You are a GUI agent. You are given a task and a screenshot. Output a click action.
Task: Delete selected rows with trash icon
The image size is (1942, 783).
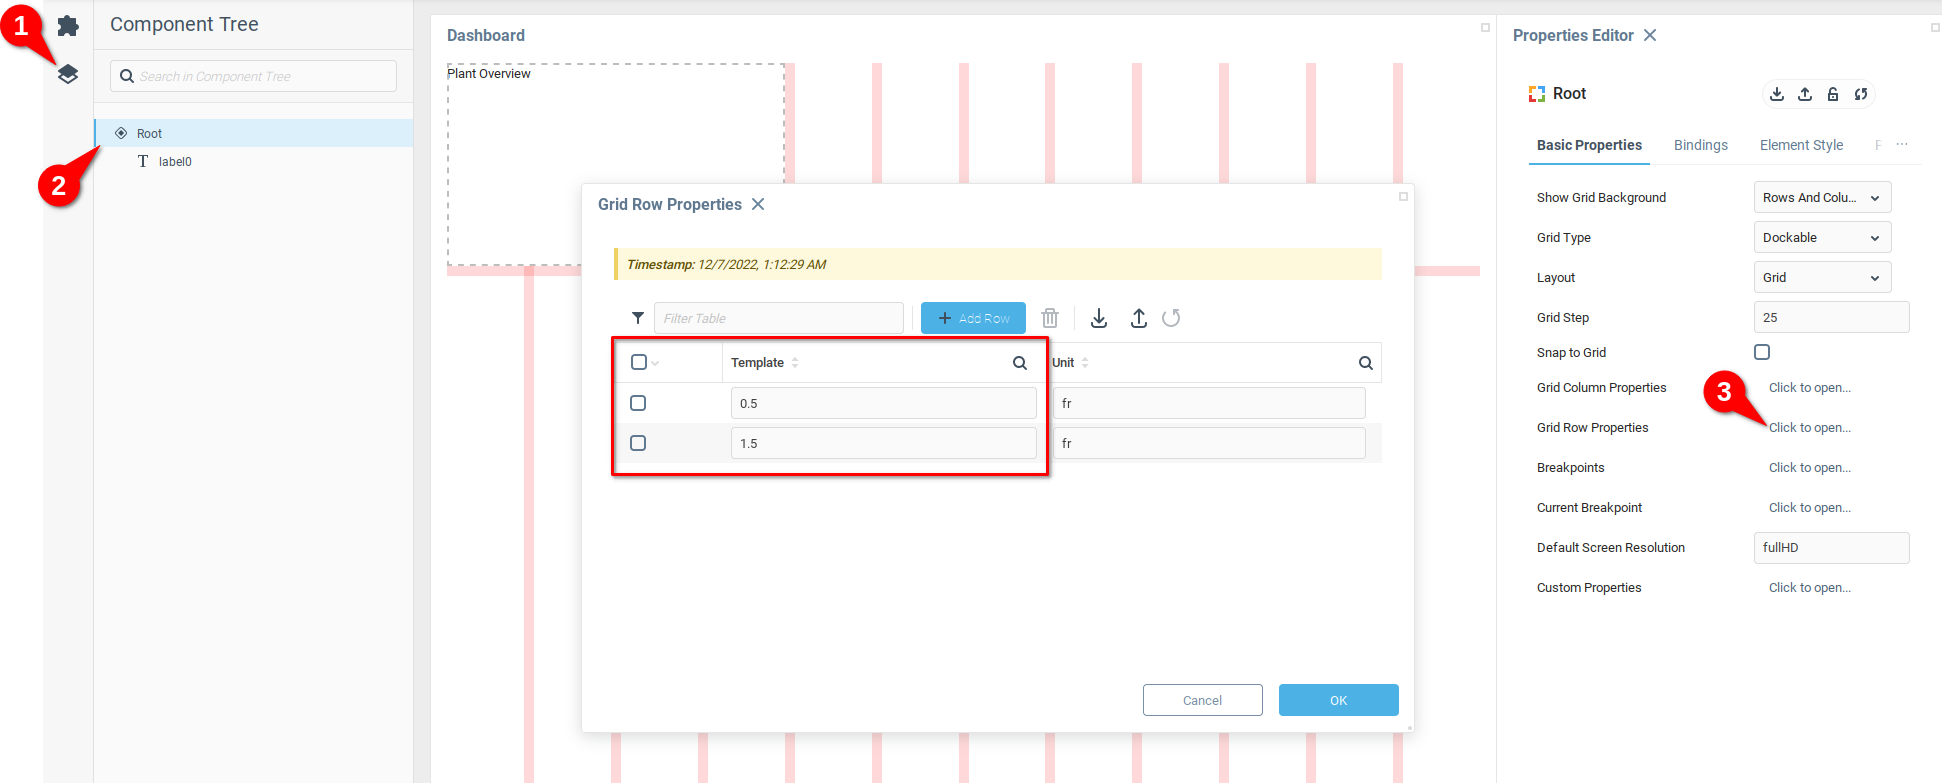tap(1050, 318)
